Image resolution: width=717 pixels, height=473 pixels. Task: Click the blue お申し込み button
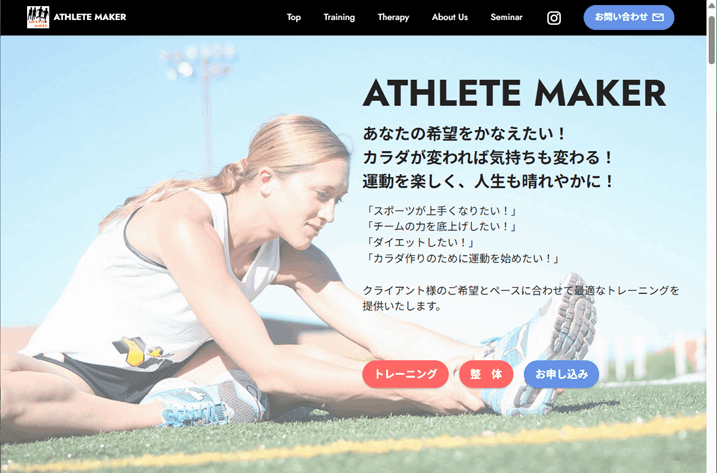(562, 374)
